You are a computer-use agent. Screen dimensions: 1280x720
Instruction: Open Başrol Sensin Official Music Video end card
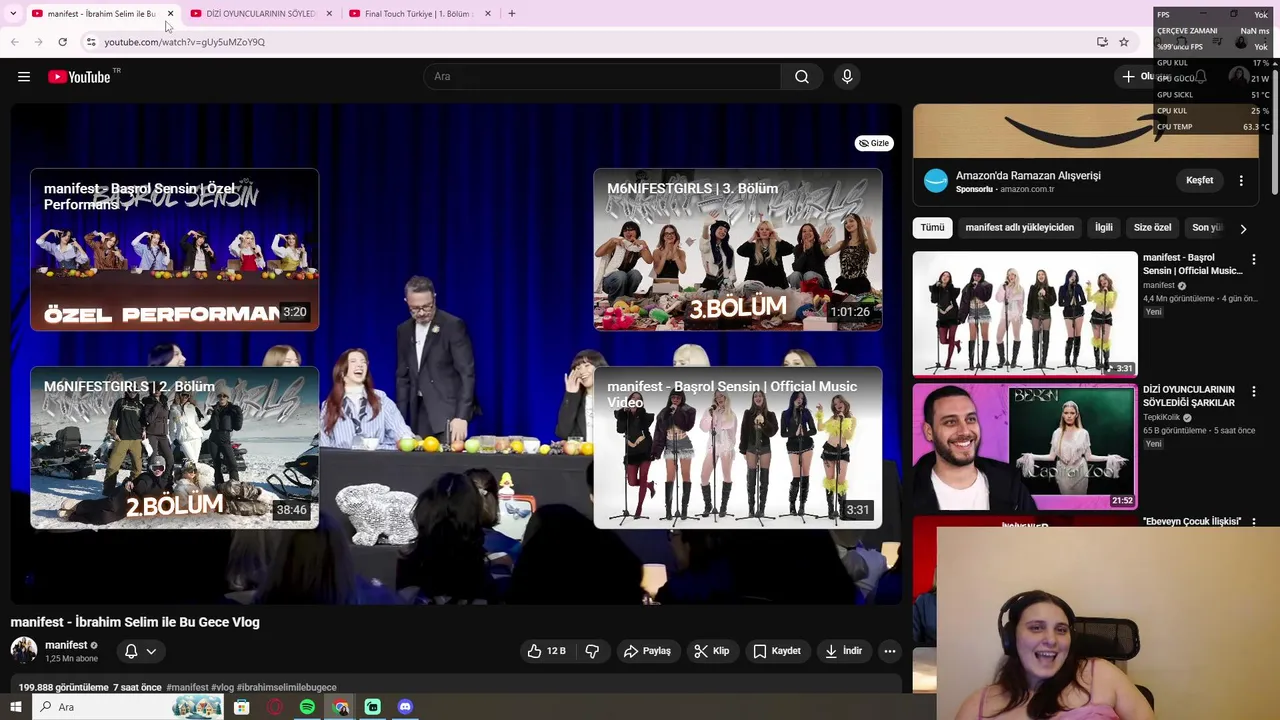738,447
